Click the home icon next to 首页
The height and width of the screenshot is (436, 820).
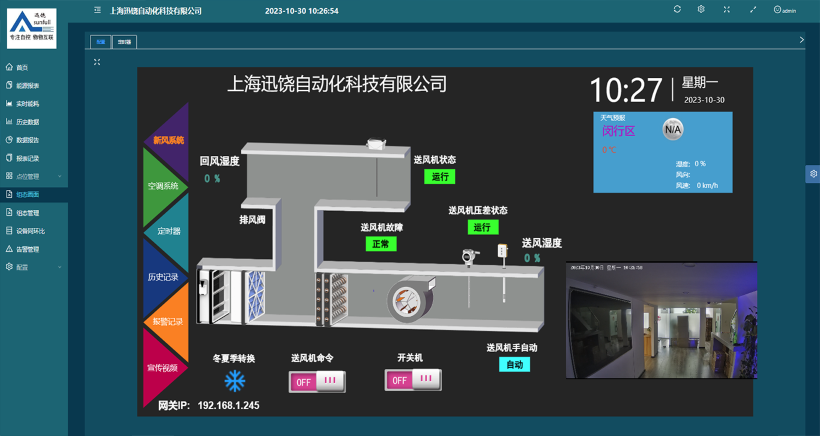tap(9, 67)
